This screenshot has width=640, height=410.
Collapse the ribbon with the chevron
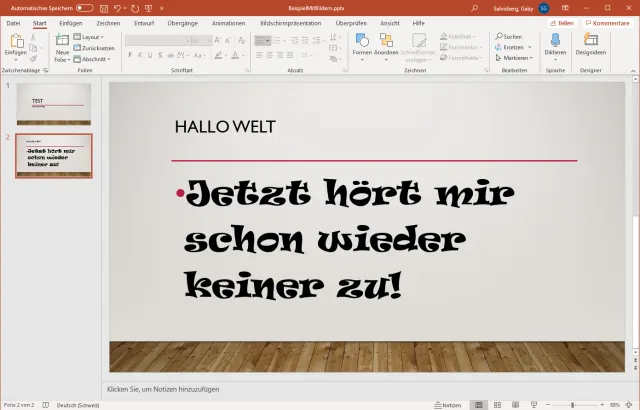pos(633,71)
